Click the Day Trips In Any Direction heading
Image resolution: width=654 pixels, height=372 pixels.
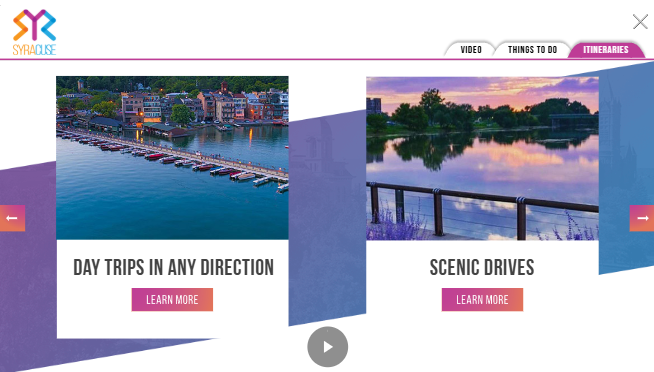(173, 267)
